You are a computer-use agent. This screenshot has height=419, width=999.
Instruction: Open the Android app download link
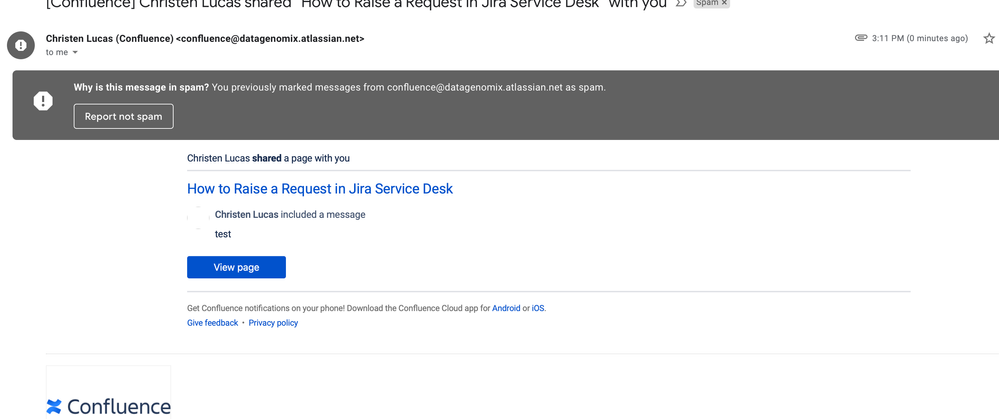pos(506,308)
